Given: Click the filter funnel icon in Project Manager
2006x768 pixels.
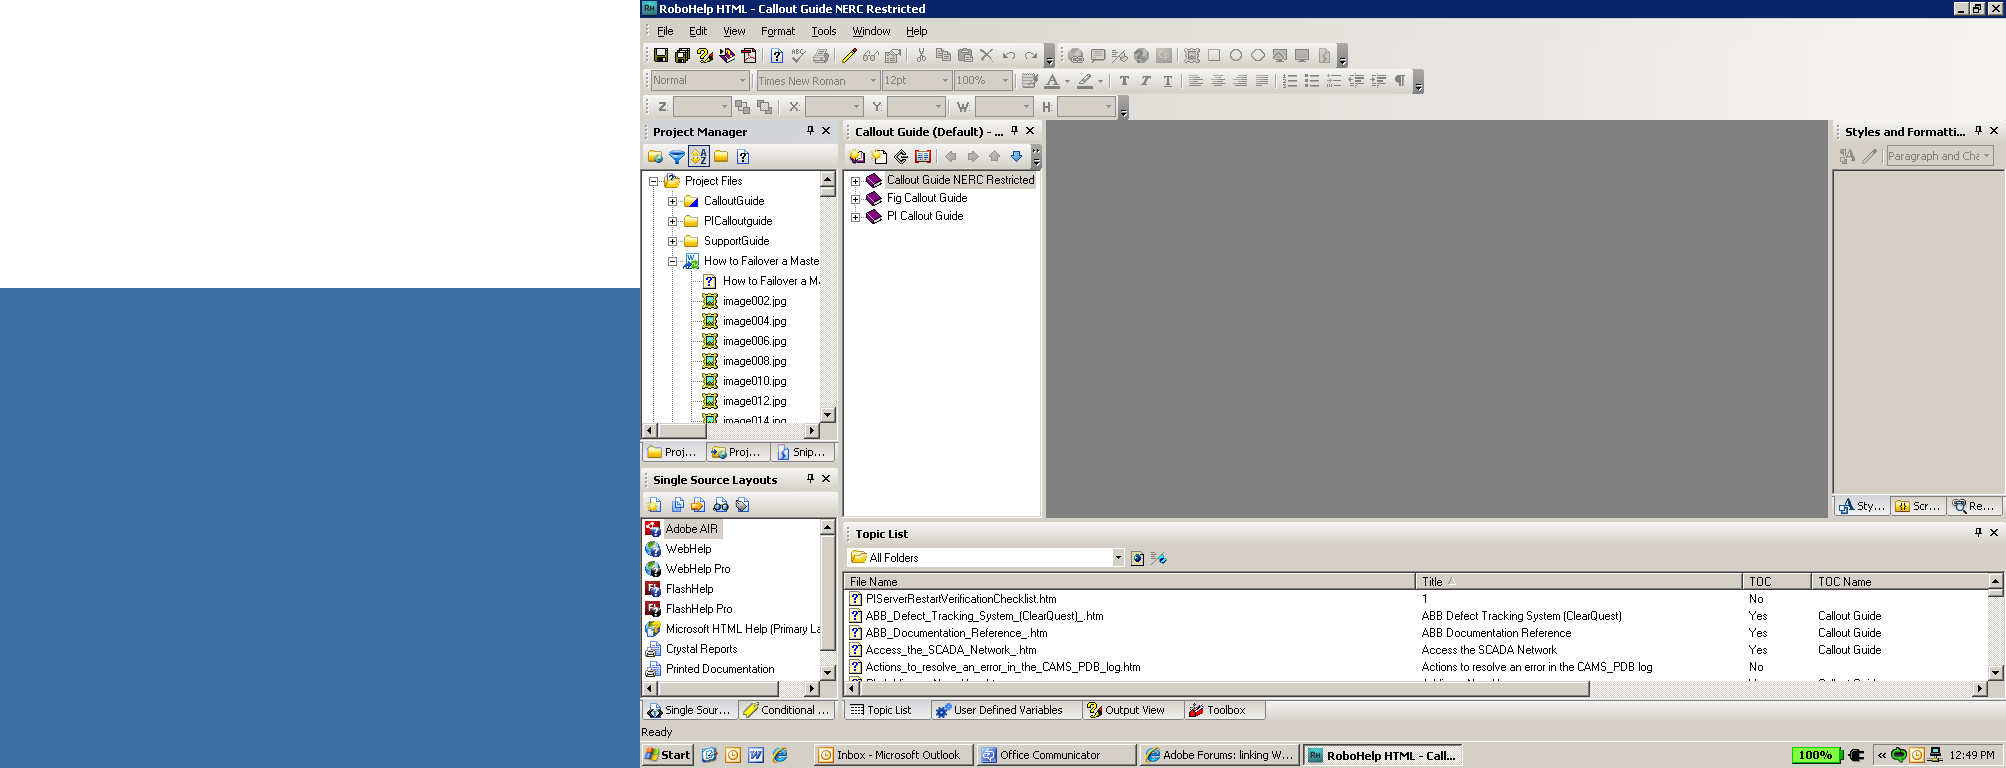Looking at the screenshot, I should pyautogui.click(x=677, y=157).
